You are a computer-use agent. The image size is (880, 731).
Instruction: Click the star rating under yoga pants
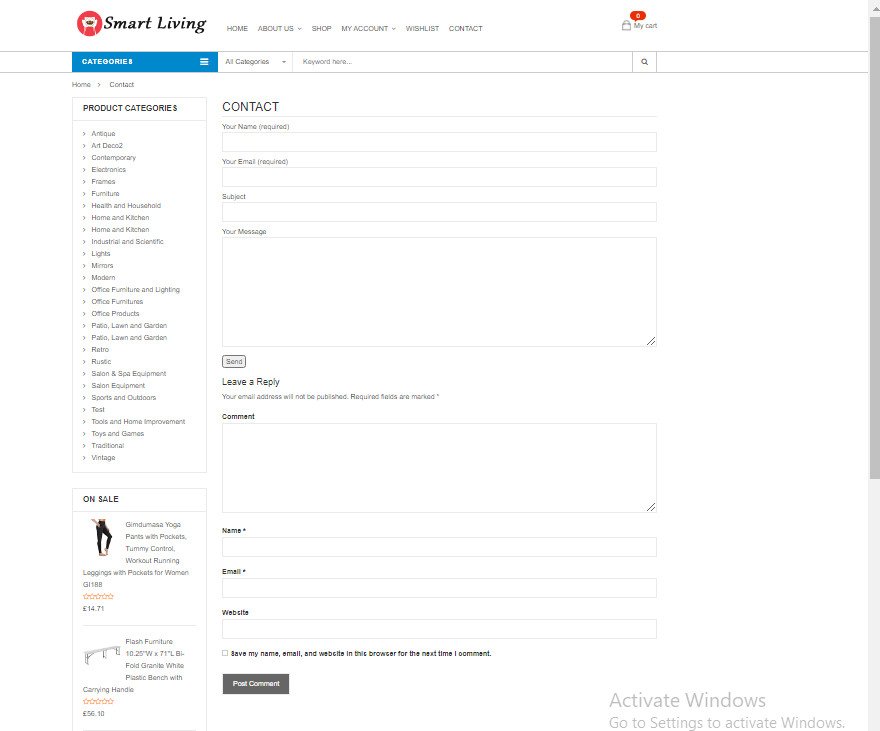click(98, 596)
